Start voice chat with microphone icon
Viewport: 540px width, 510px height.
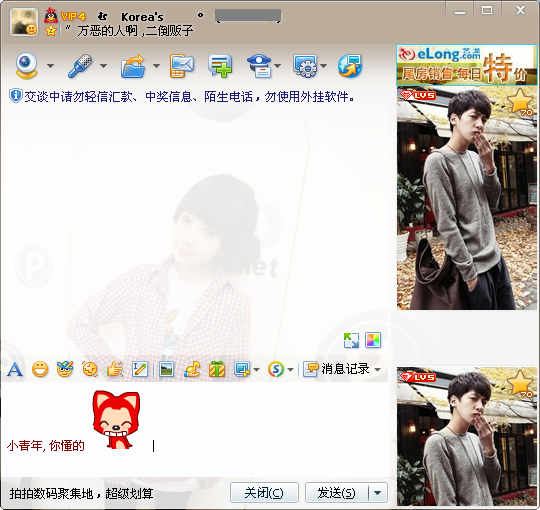tap(80, 65)
